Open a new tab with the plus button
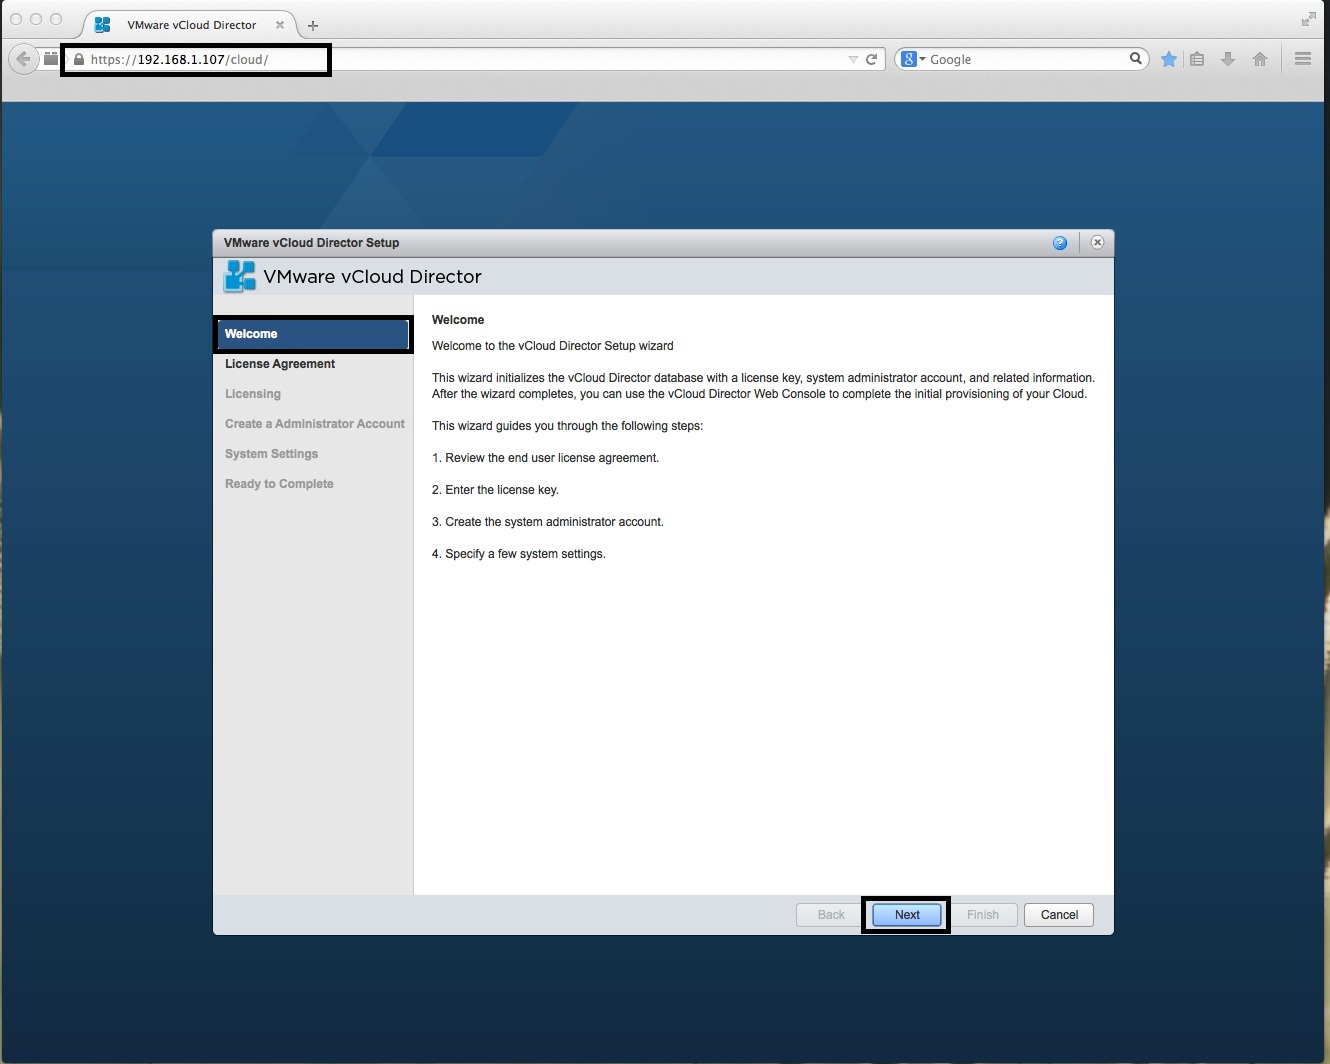1330x1064 pixels. [313, 24]
